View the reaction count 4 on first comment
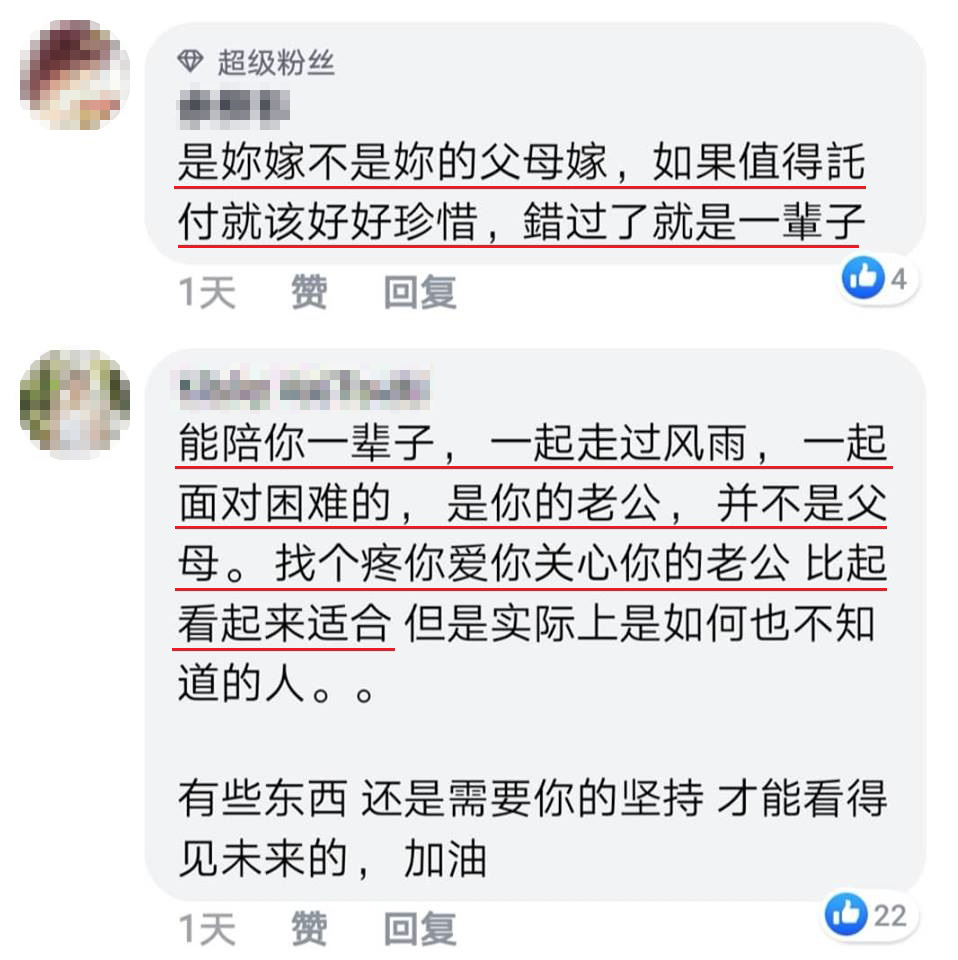 (898, 279)
